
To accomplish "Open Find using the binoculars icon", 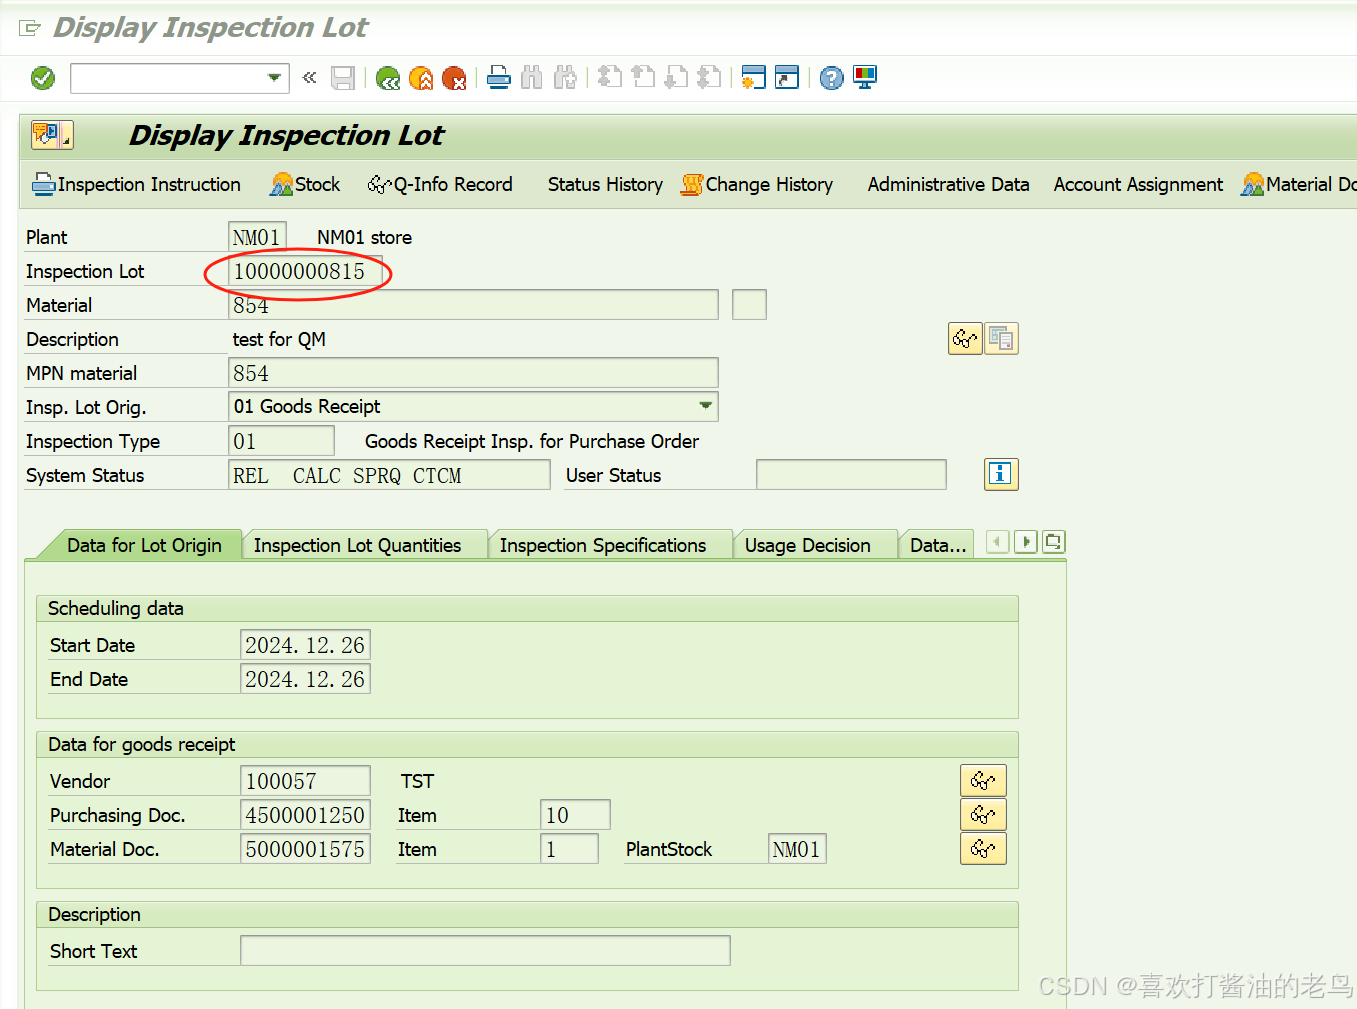I will pyautogui.click(x=531, y=77).
